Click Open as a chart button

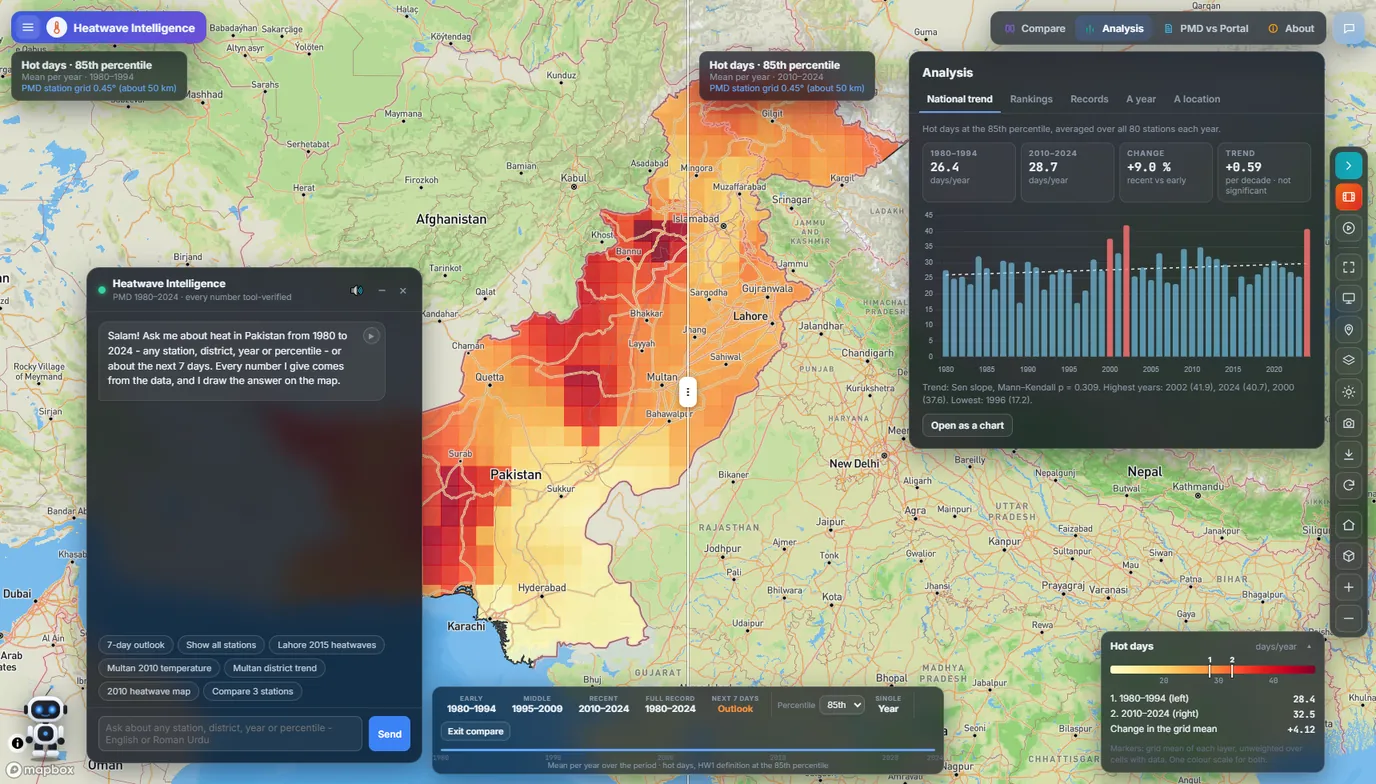pyautogui.click(x=967, y=425)
